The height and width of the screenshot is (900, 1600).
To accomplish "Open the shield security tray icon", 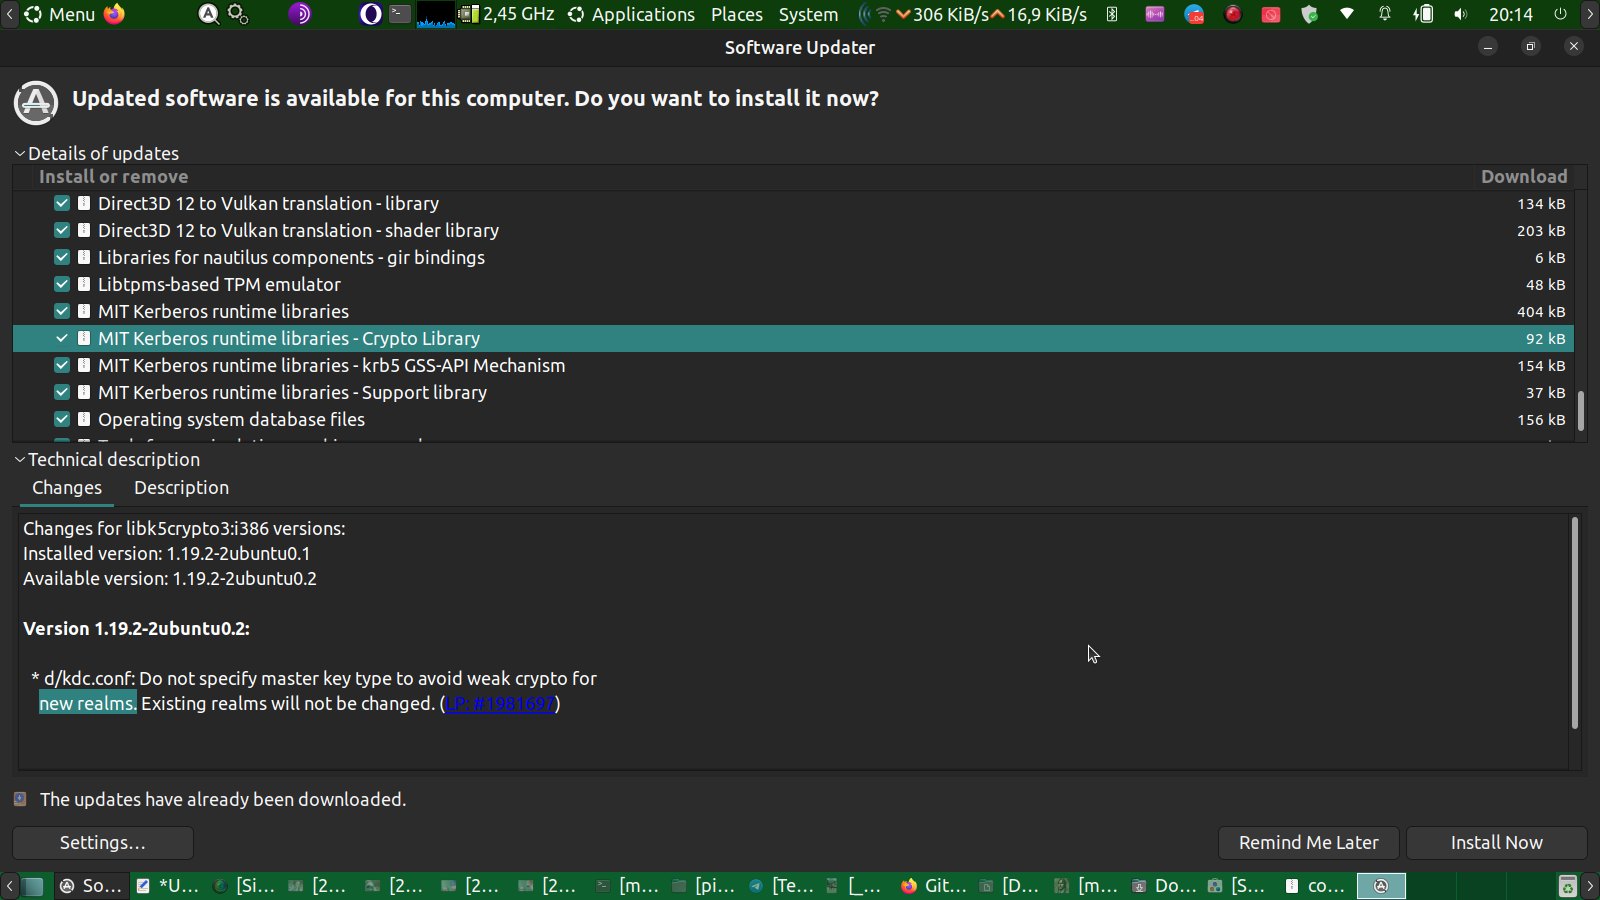I will [x=1309, y=14].
